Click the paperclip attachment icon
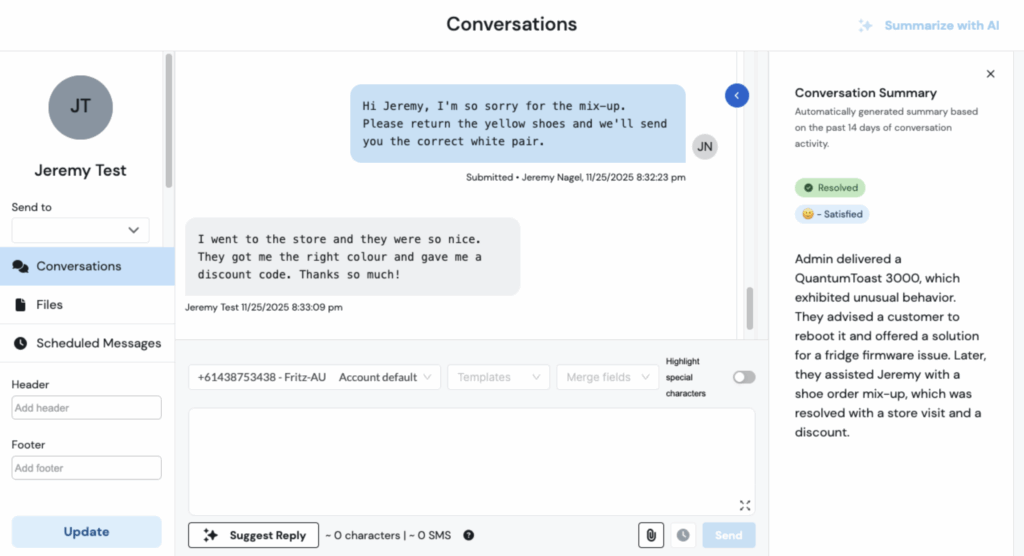Image resolution: width=1024 pixels, height=556 pixels. (x=651, y=535)
